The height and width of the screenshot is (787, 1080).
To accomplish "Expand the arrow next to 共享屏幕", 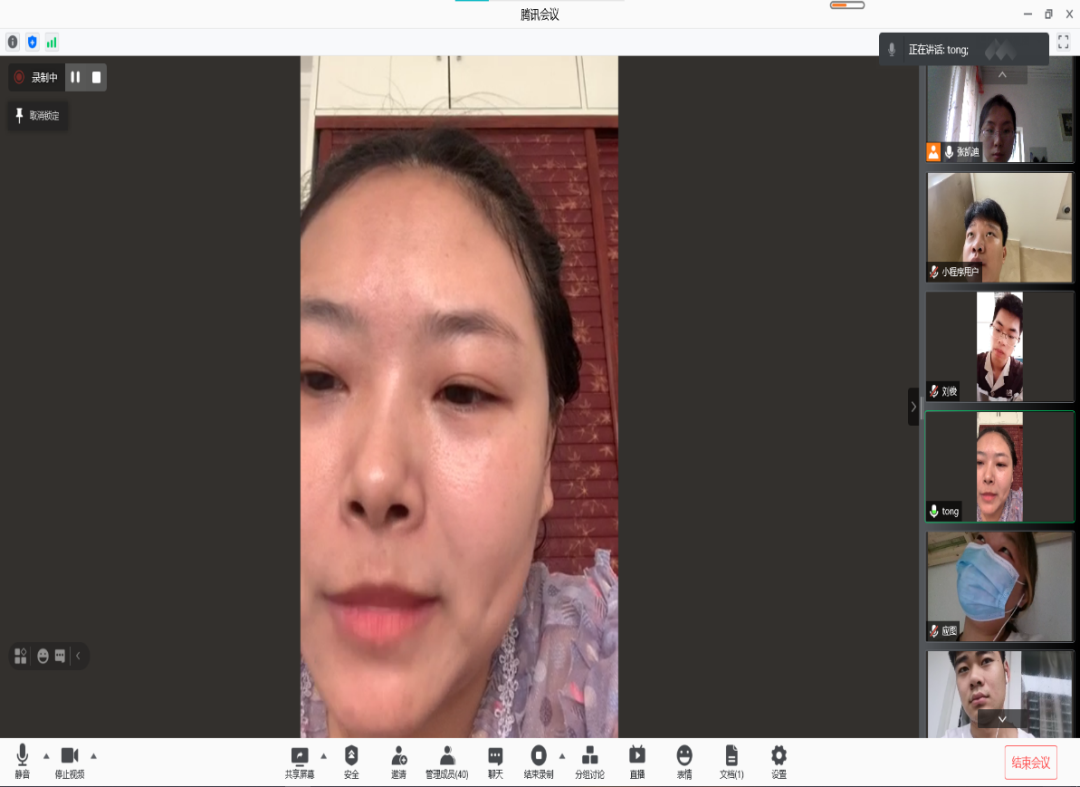I will click(323, 756).
